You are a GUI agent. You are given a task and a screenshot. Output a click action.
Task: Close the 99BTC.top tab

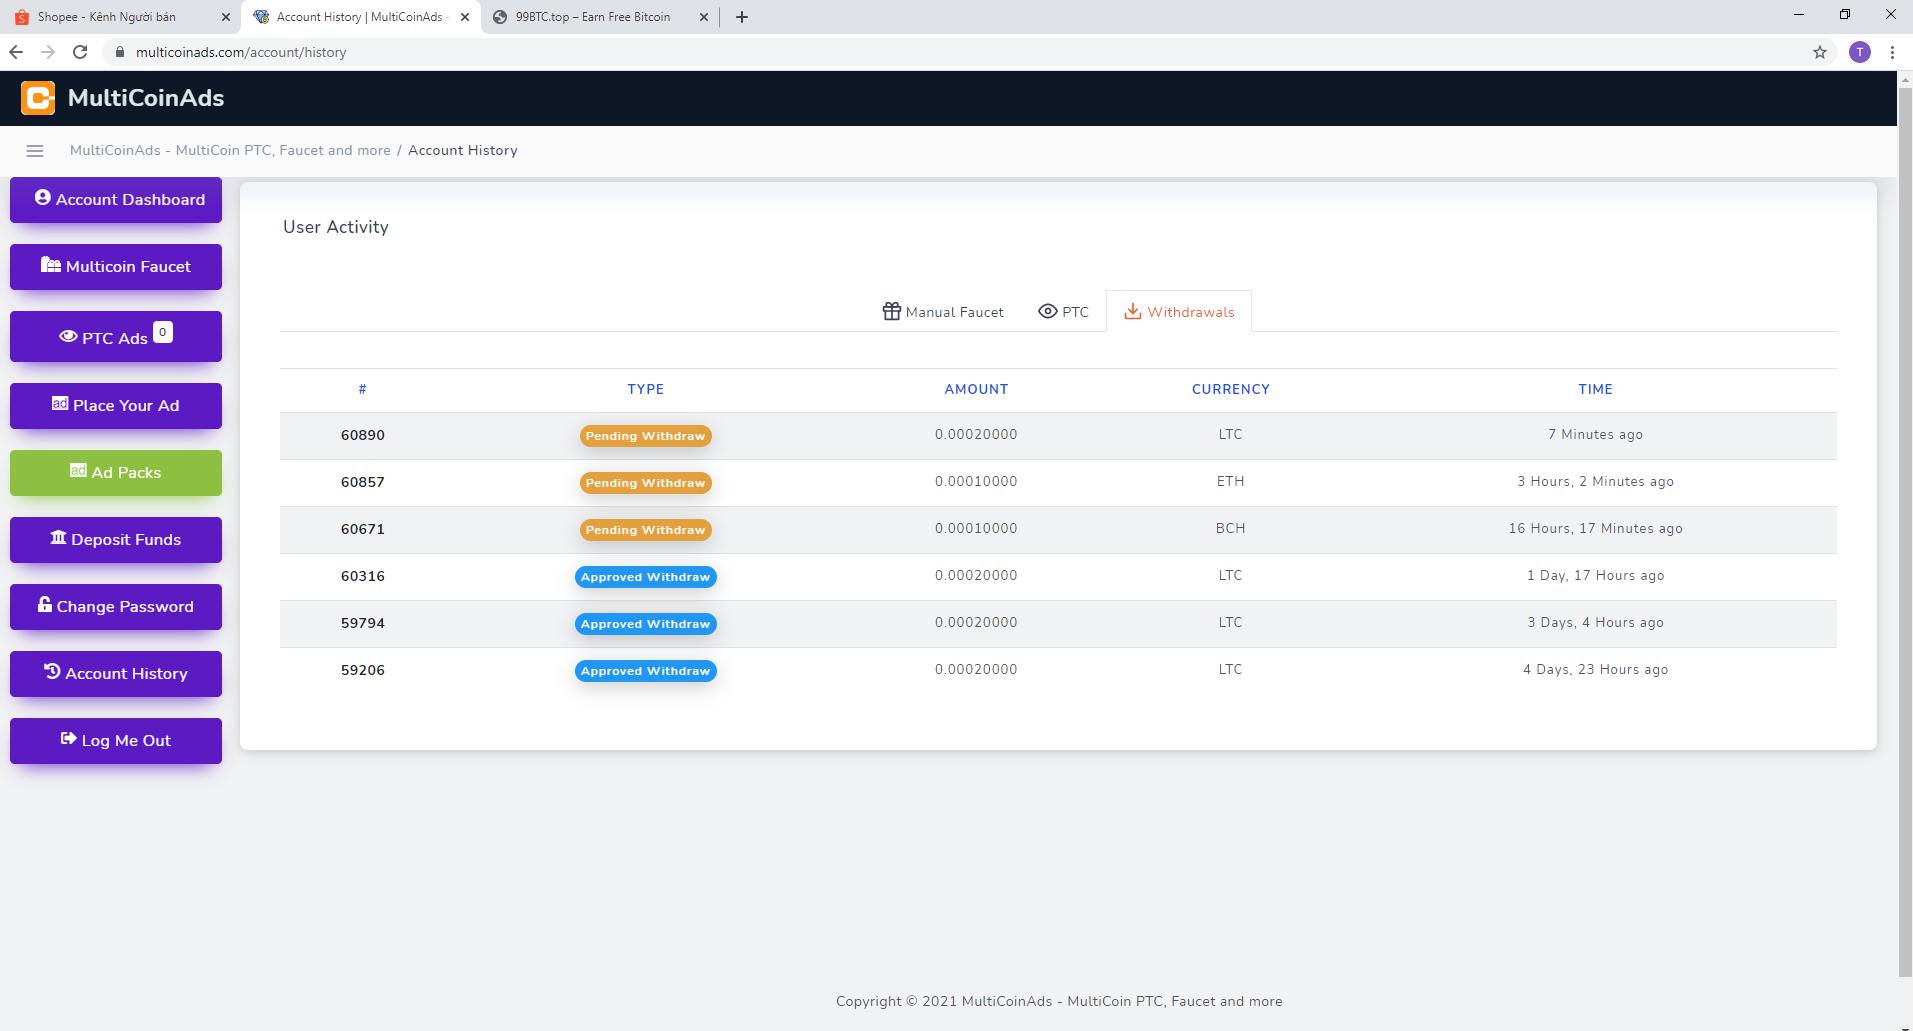point(703,17)
